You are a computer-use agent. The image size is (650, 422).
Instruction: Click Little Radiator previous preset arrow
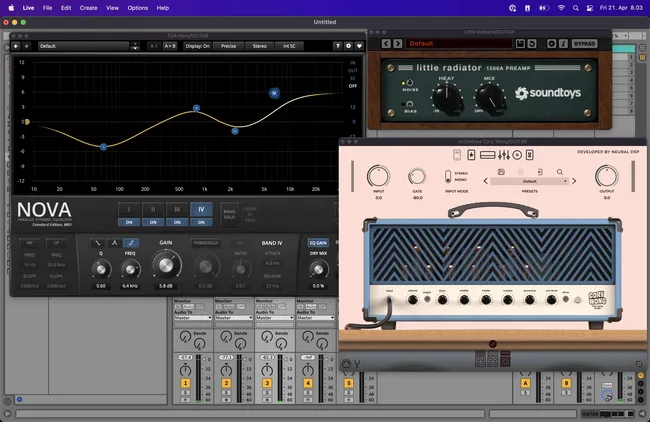pos(386,44)
